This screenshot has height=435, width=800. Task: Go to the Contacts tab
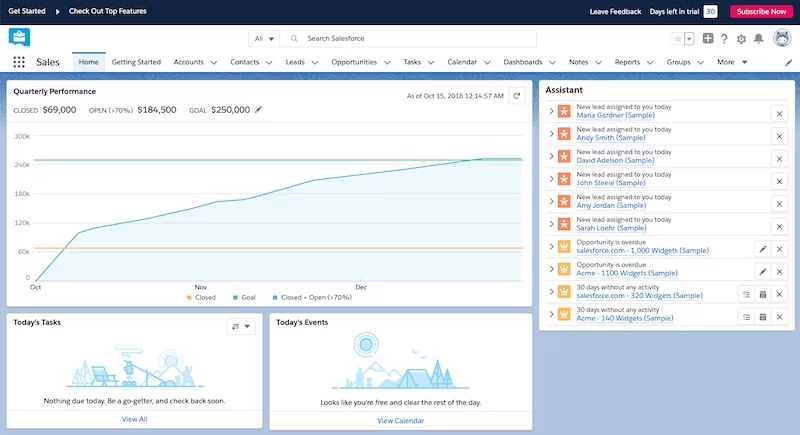click(x=244, y=62)
